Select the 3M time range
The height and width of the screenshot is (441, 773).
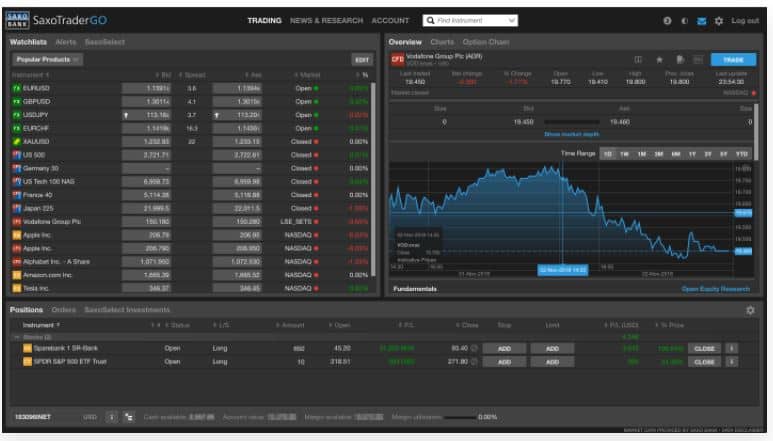pos(658,154)
